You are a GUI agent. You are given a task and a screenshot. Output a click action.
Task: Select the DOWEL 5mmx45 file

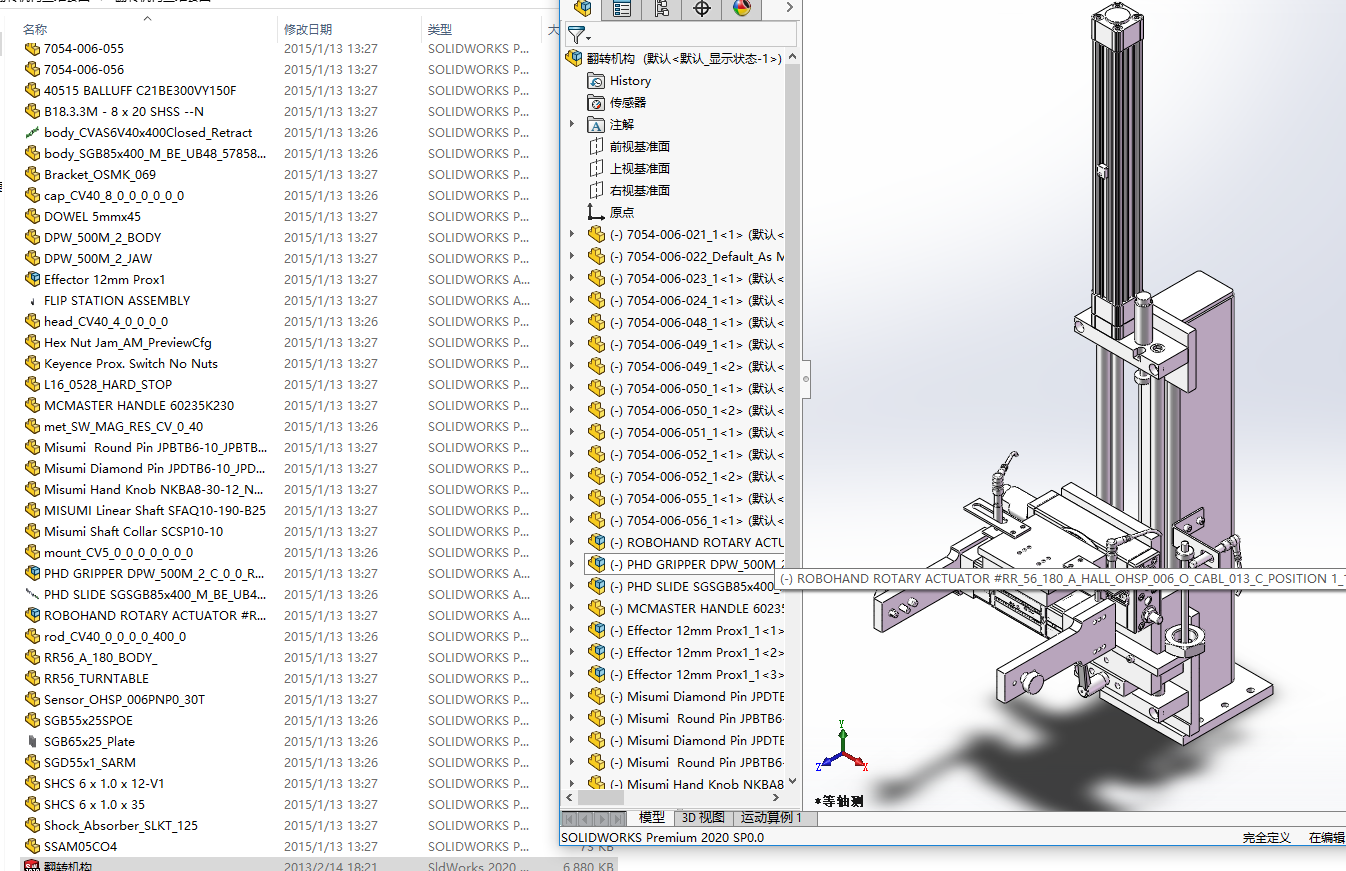(x=92, y=217)
